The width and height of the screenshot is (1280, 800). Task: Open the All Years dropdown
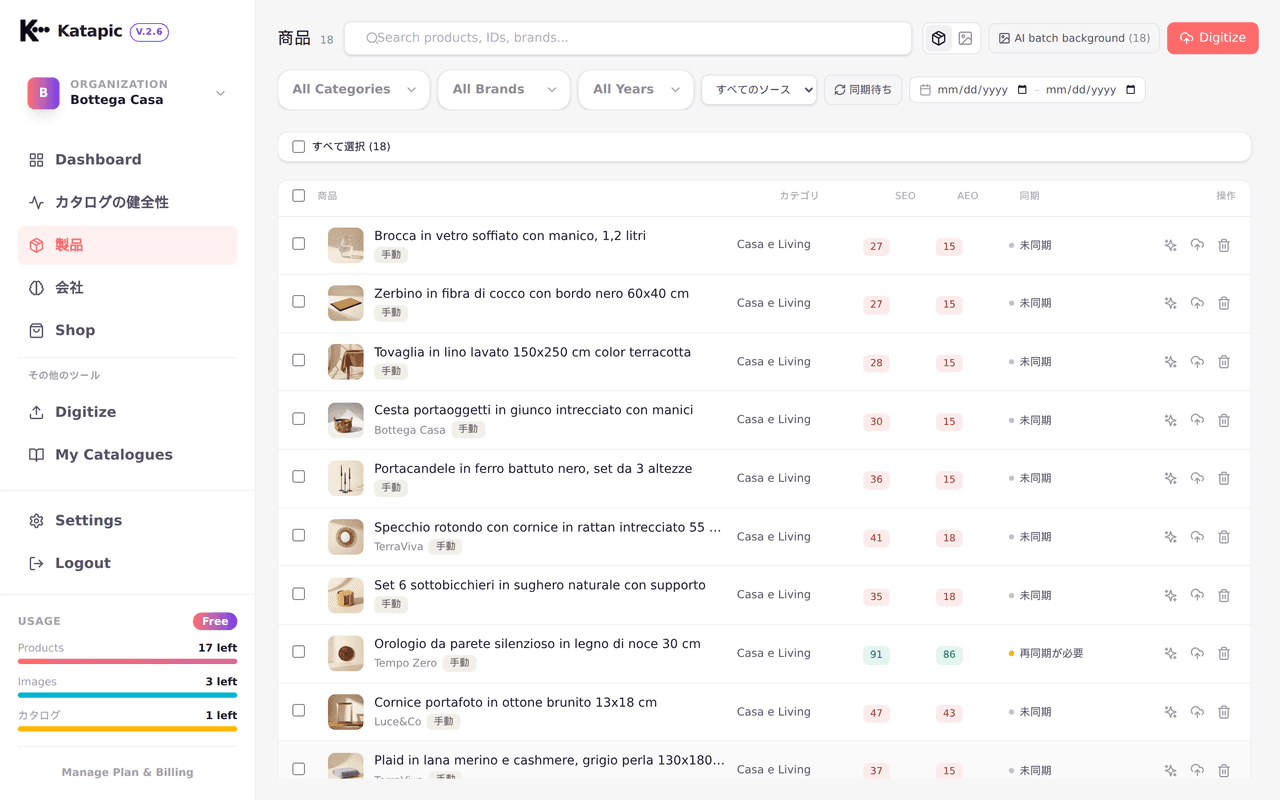pos(636,90)
